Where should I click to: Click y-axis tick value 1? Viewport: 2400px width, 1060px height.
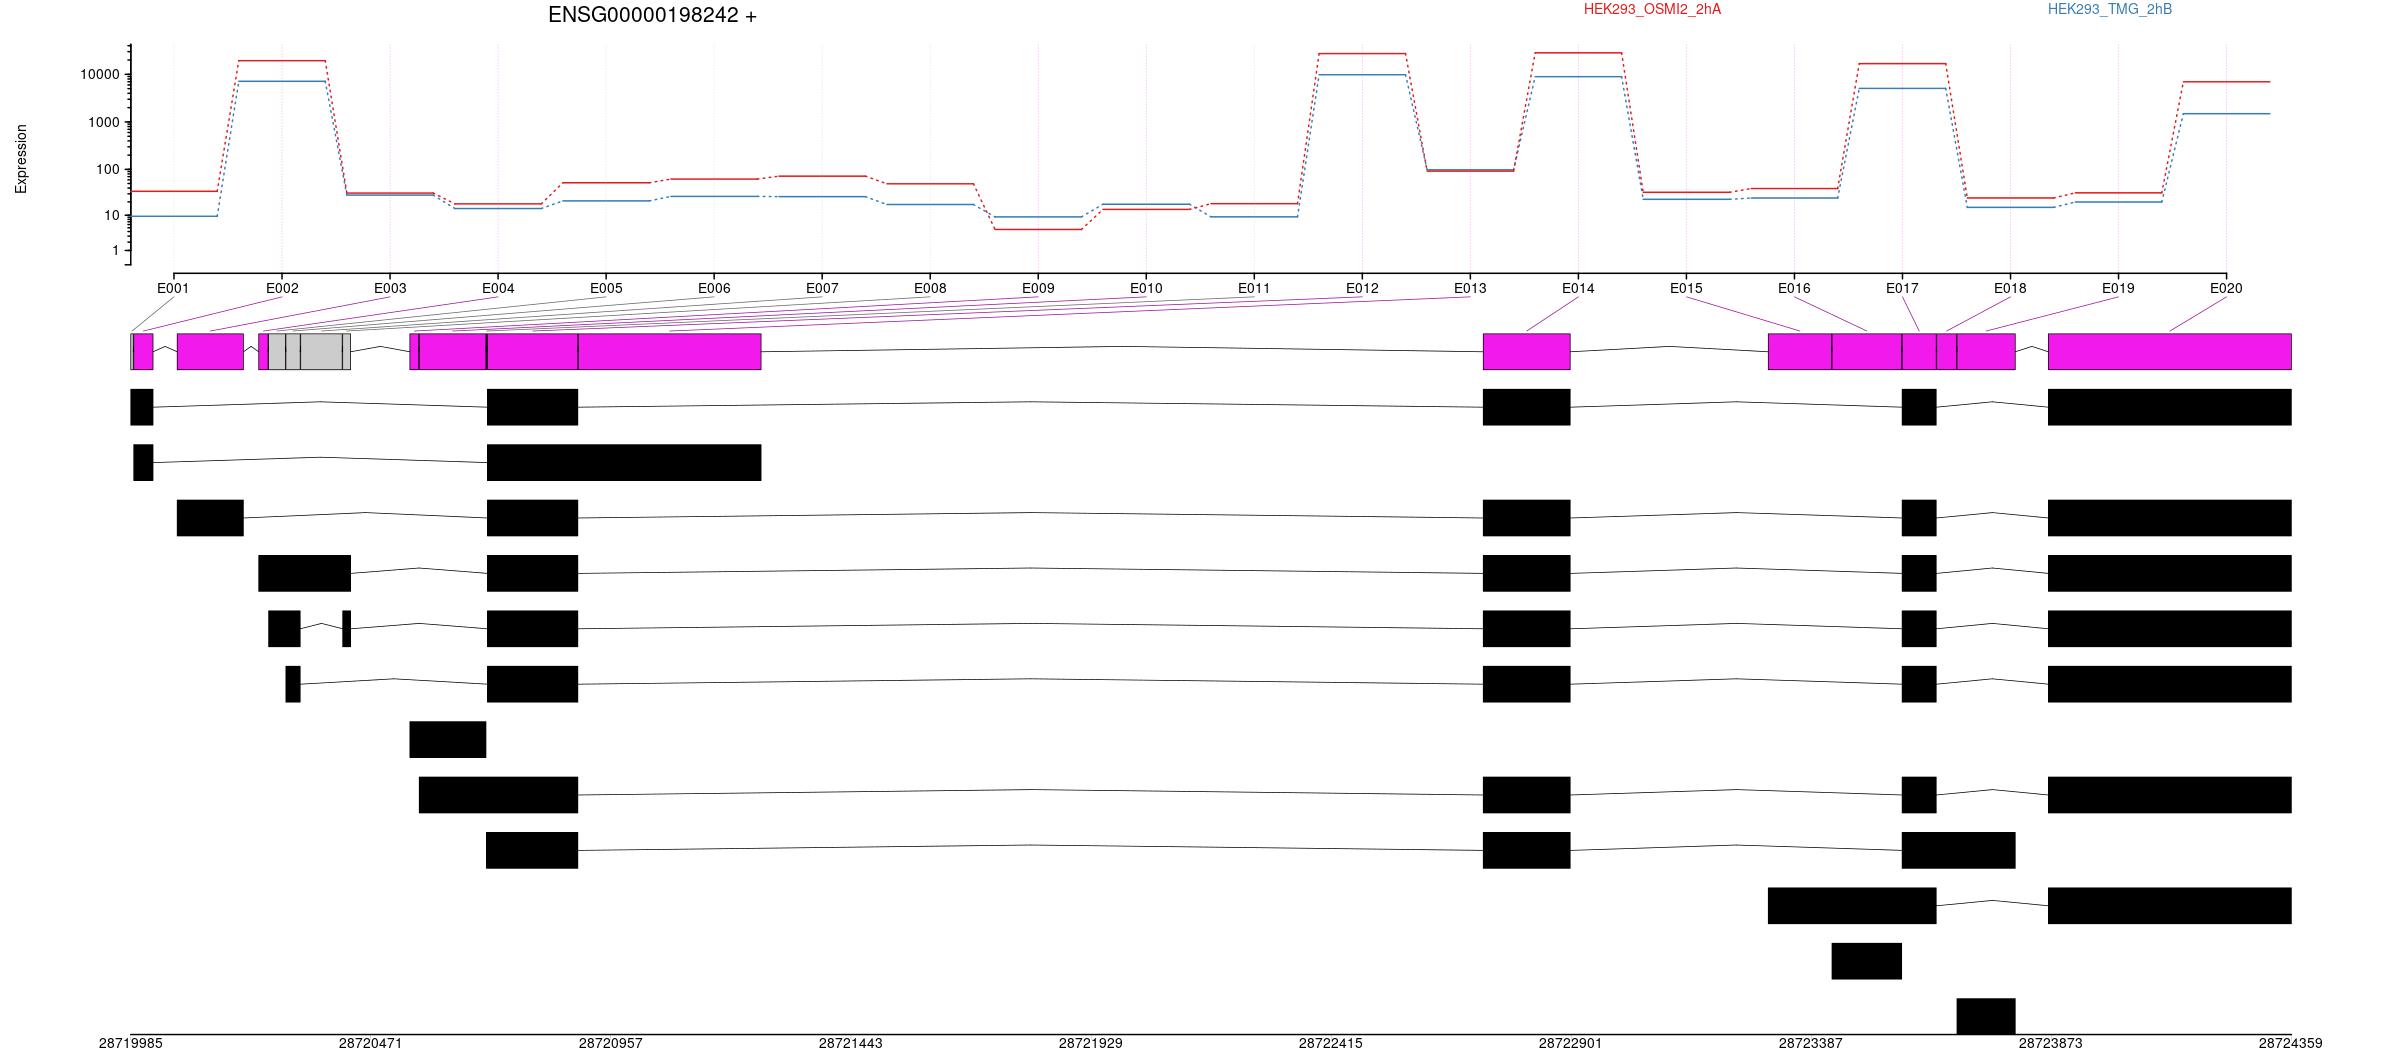pyautogui.click(x=116, y=250)
